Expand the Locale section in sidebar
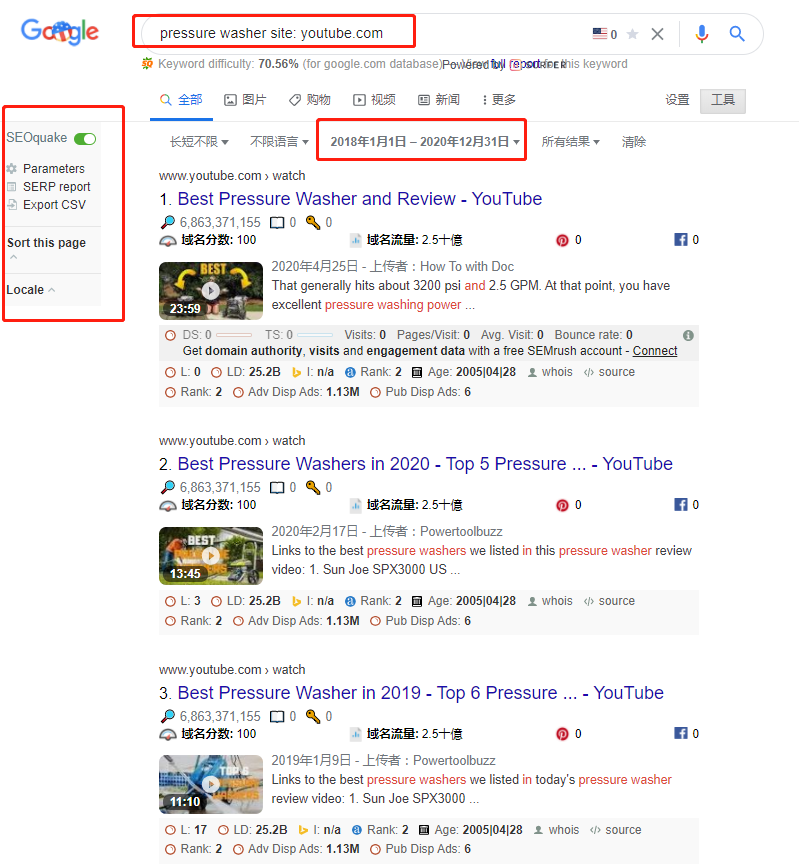 click(31, 290)
